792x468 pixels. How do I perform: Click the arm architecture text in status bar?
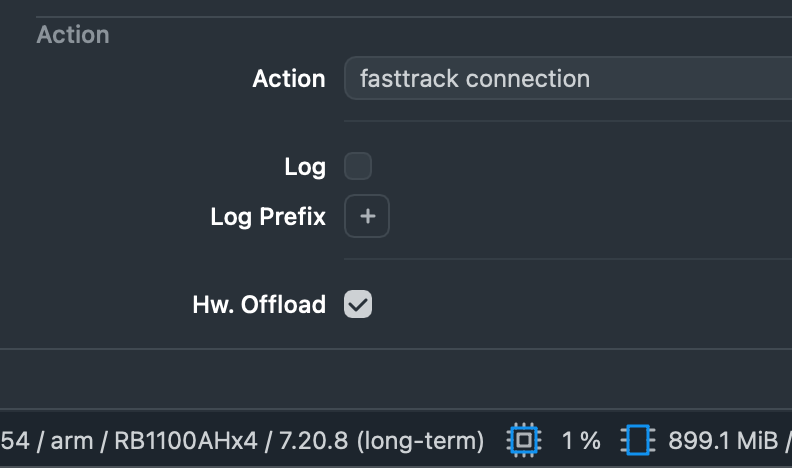pyautogui.click(x=72, y=440)
